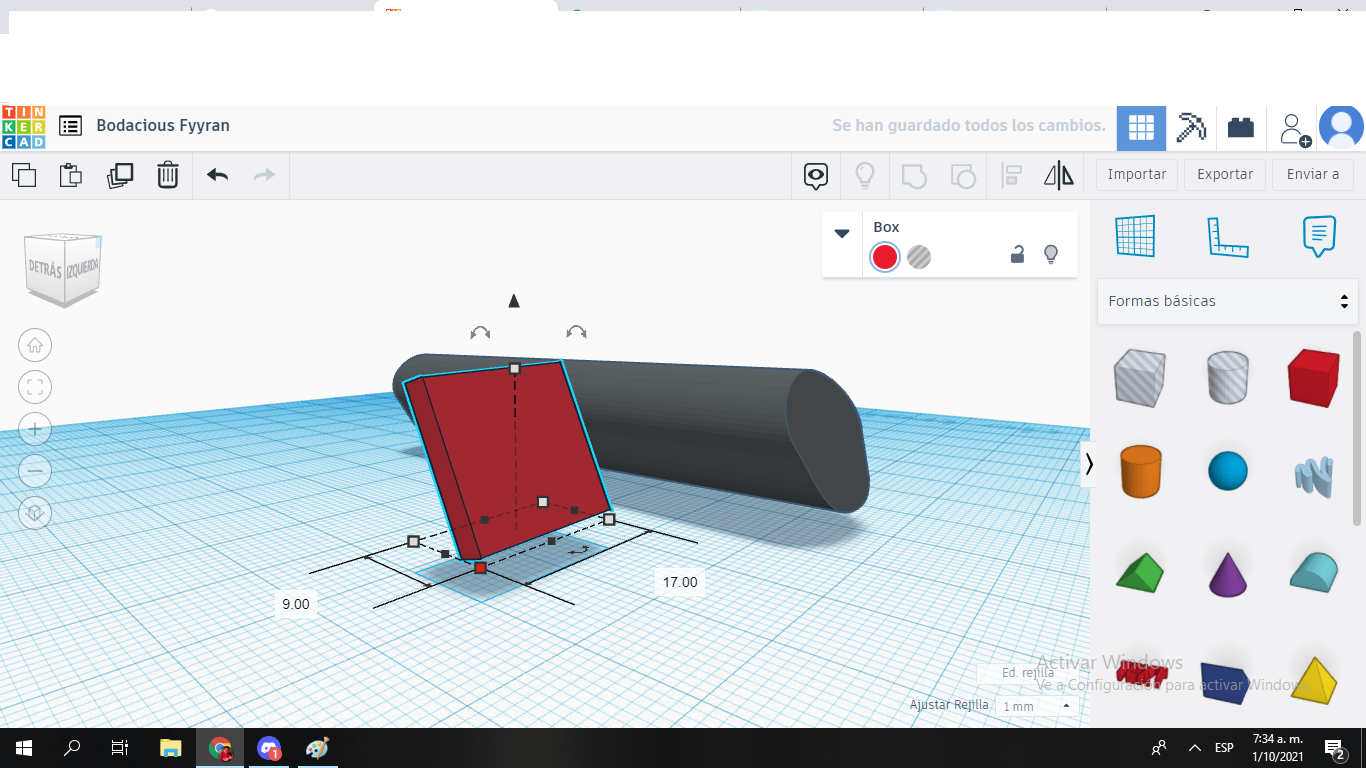Click the red corner handle of box
1366x768 pixels.
pos(480,568)
